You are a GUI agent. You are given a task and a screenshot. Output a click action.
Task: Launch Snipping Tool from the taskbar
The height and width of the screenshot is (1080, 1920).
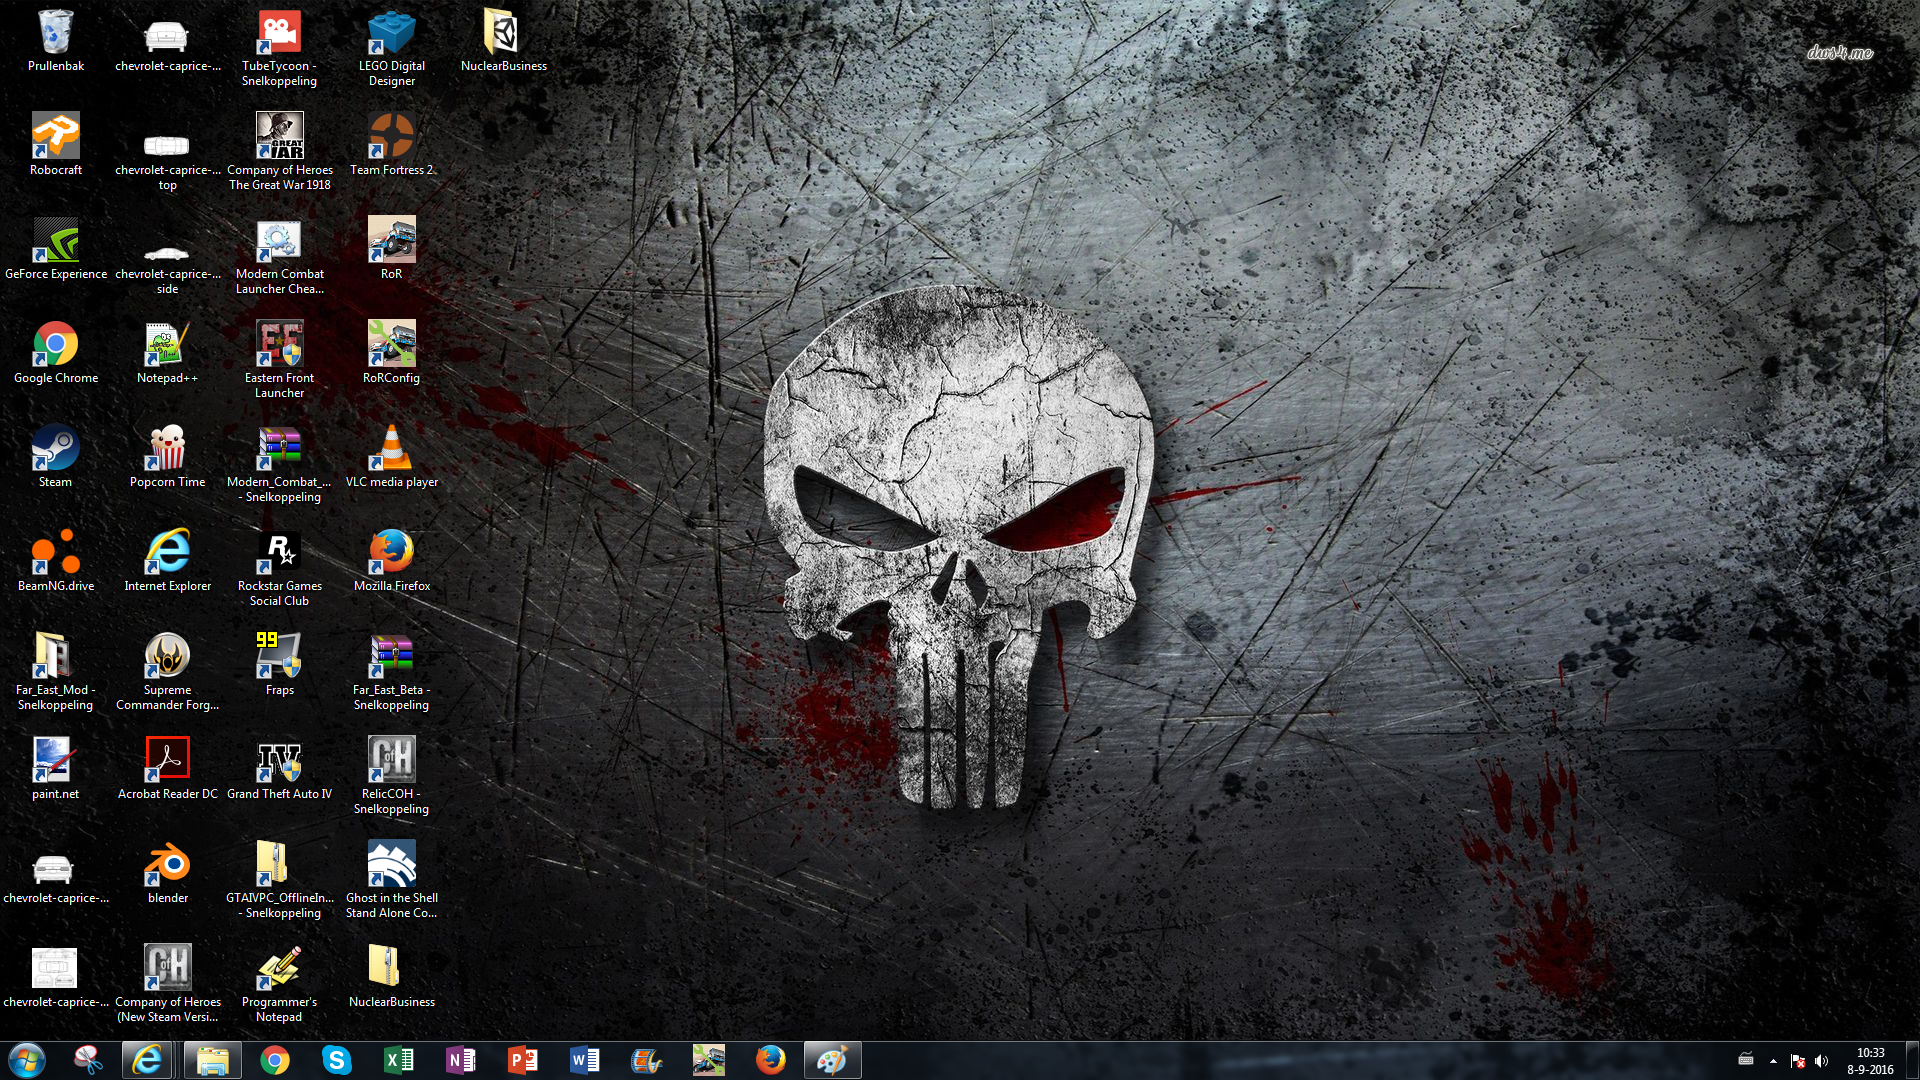89,1060
